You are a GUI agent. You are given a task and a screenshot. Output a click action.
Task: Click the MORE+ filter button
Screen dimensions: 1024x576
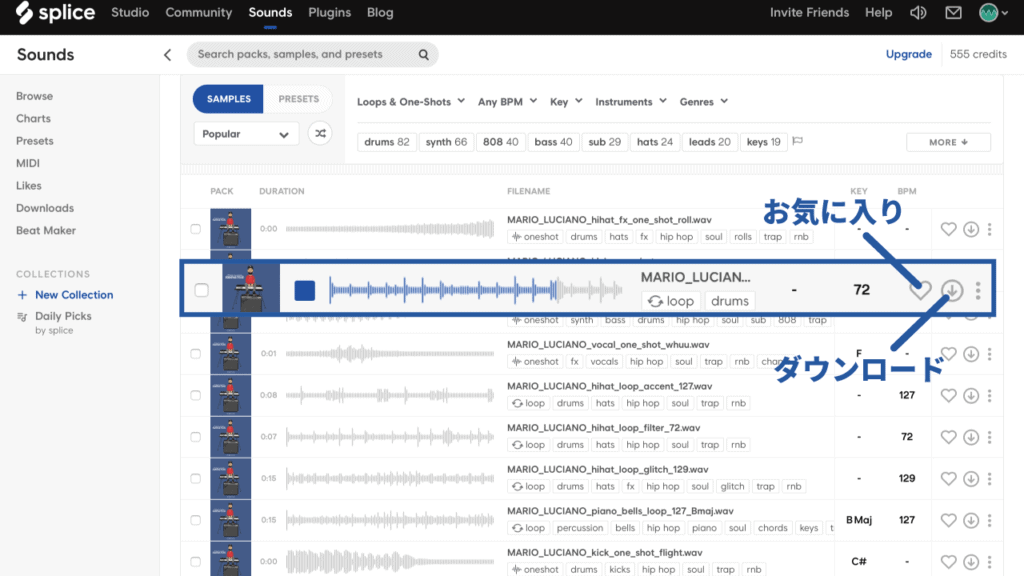(x=948, y=142)
